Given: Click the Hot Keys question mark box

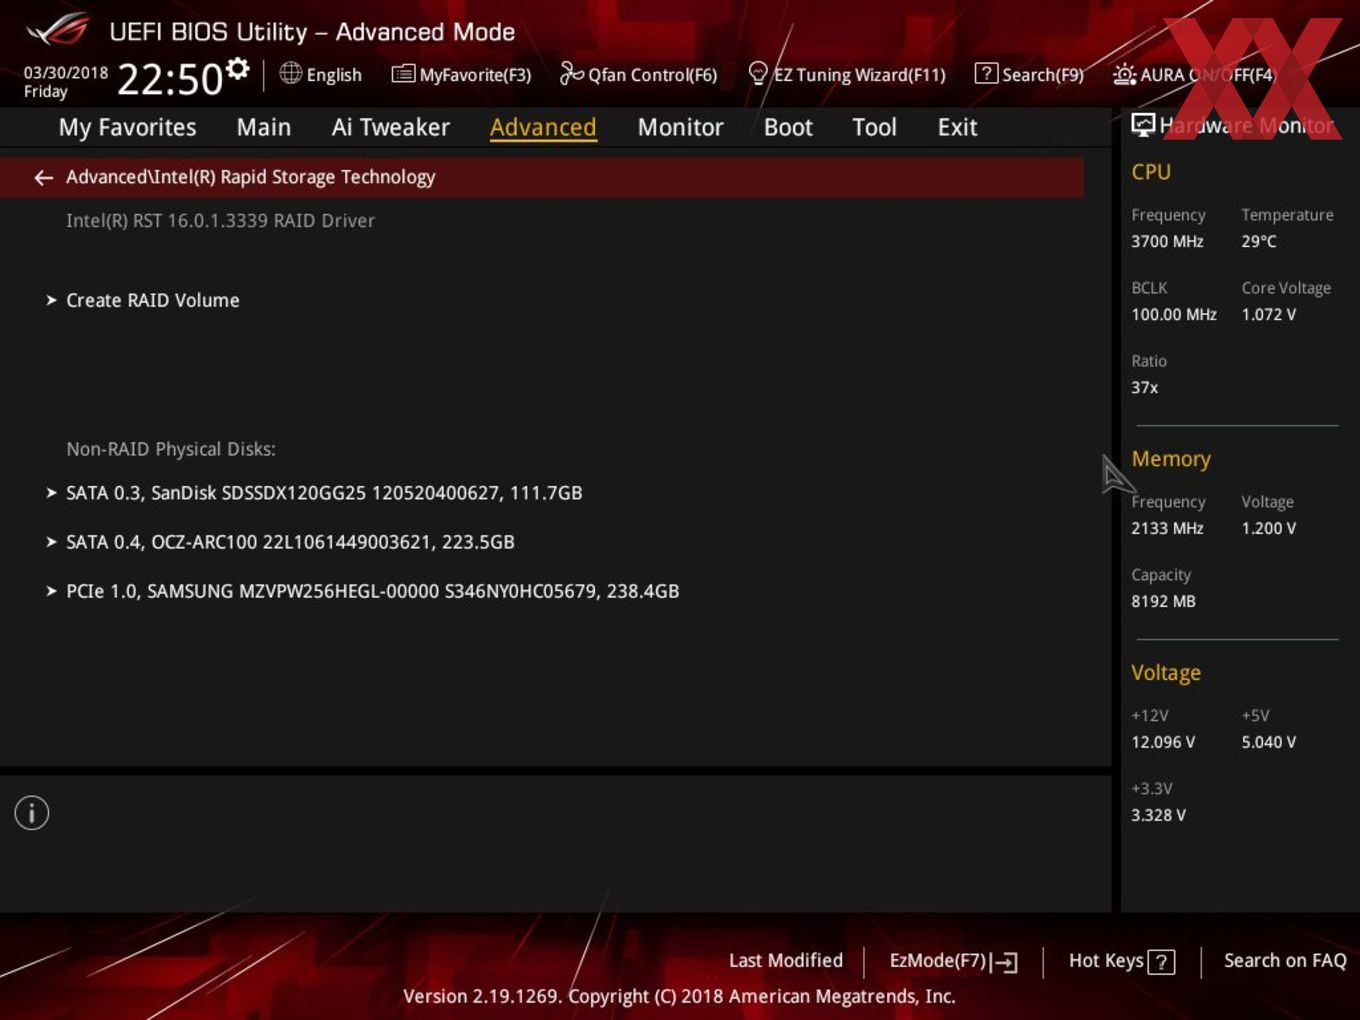Looking at the screenshot, I should [1161, 962].
